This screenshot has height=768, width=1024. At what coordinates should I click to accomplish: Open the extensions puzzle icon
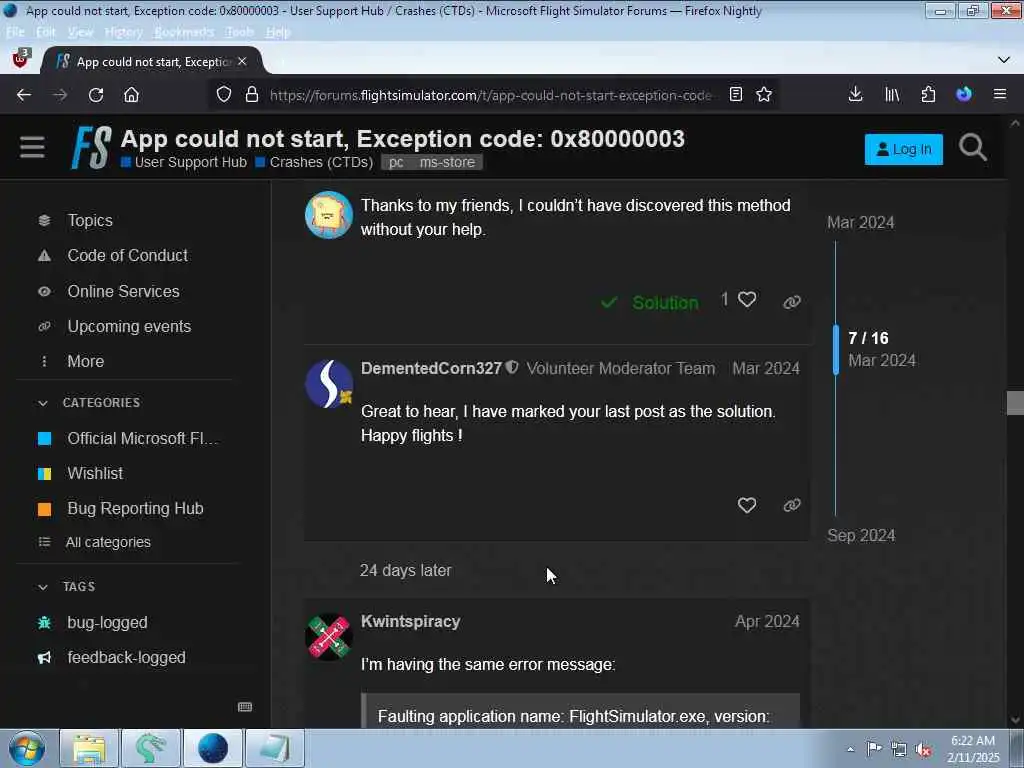(928, 95)
